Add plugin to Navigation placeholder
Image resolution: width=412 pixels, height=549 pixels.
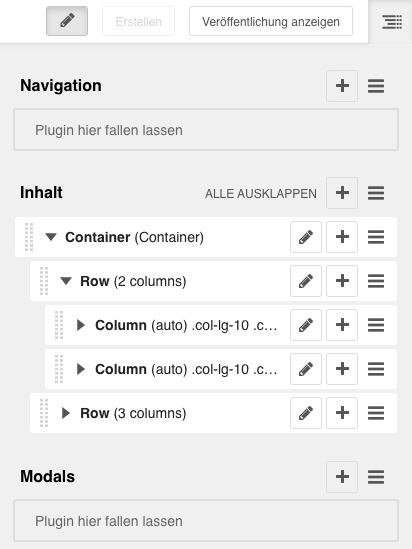(x=342, y=86)
